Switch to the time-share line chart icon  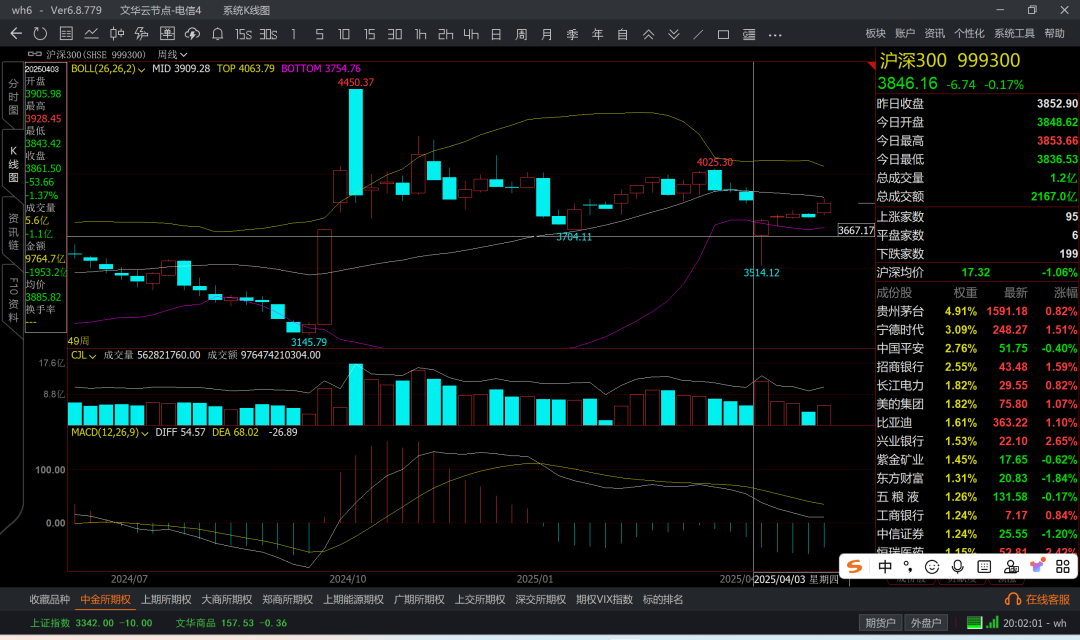[x=91, y=34]
